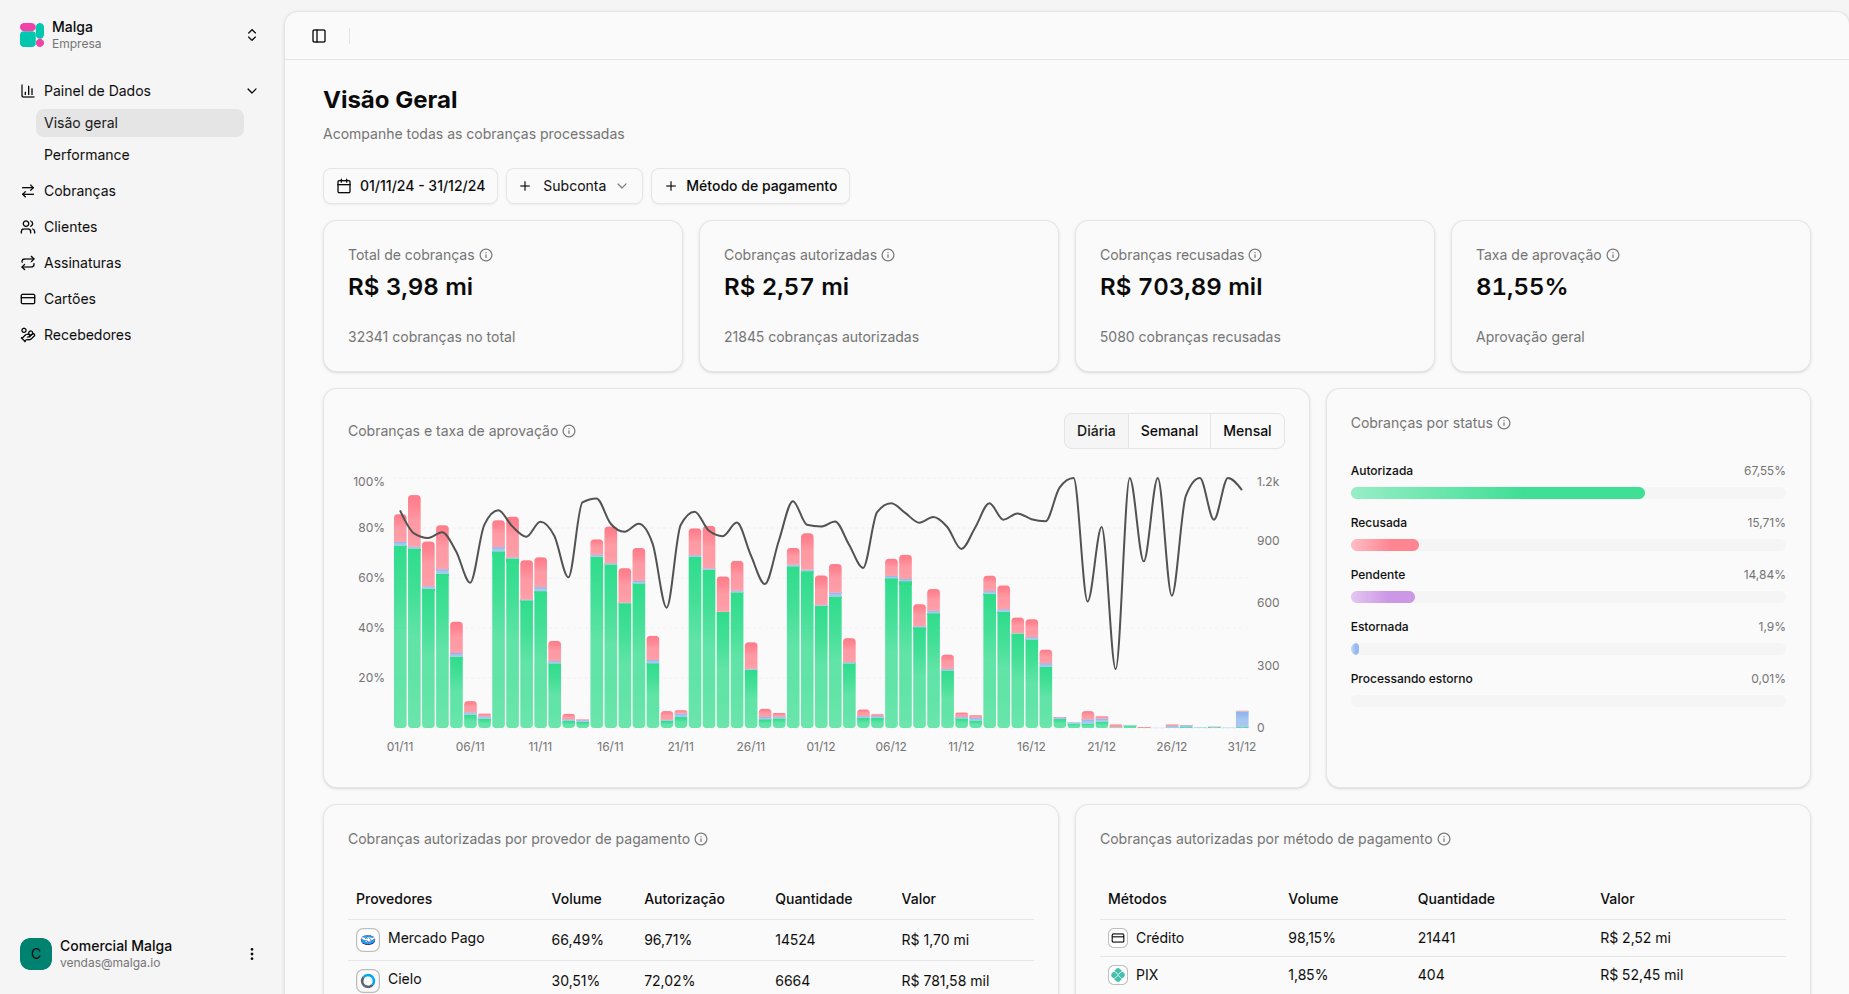Open the info icon beside Cobranças recusadas
The width and height of the screenshot is (1849, 994).
pos(1255,255)
